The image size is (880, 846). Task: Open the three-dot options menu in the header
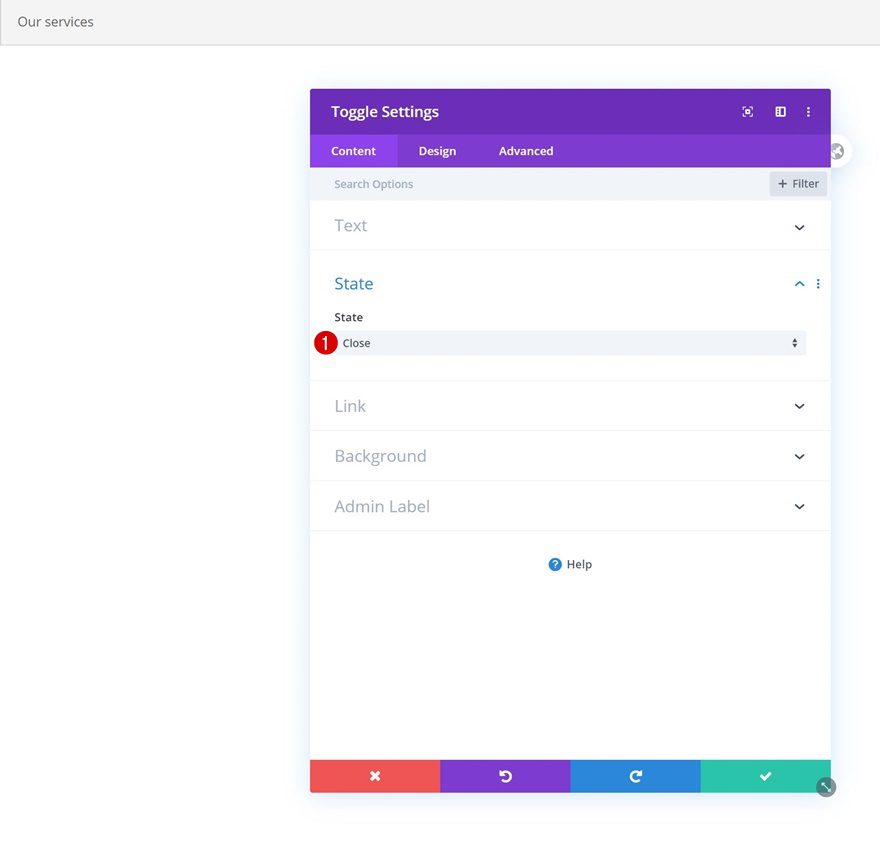click(808, 111)
